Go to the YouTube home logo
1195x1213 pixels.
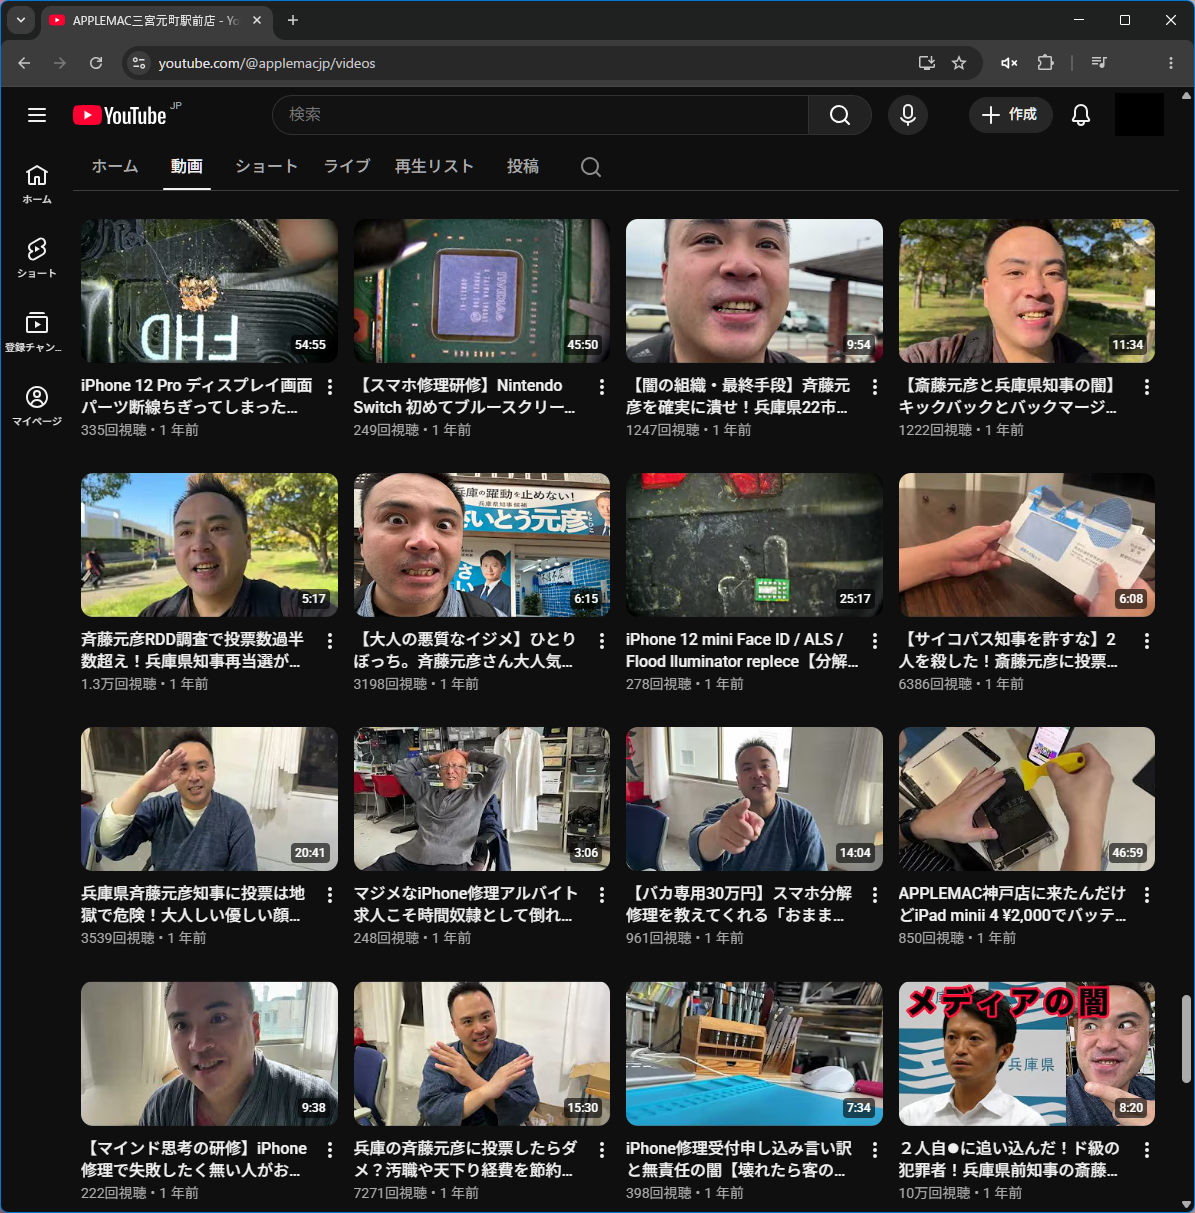(x=120, y=115)
